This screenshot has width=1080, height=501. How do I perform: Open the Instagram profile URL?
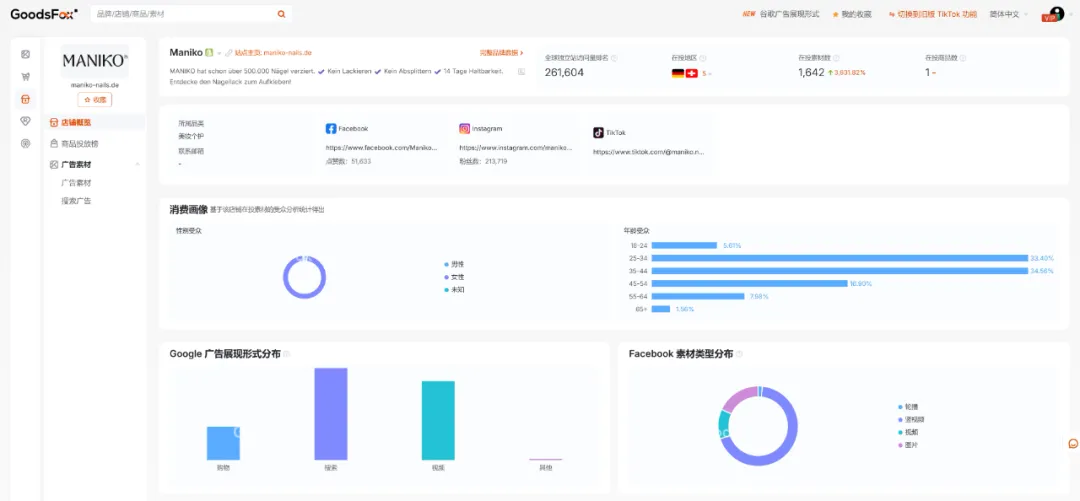pos(516,147)
